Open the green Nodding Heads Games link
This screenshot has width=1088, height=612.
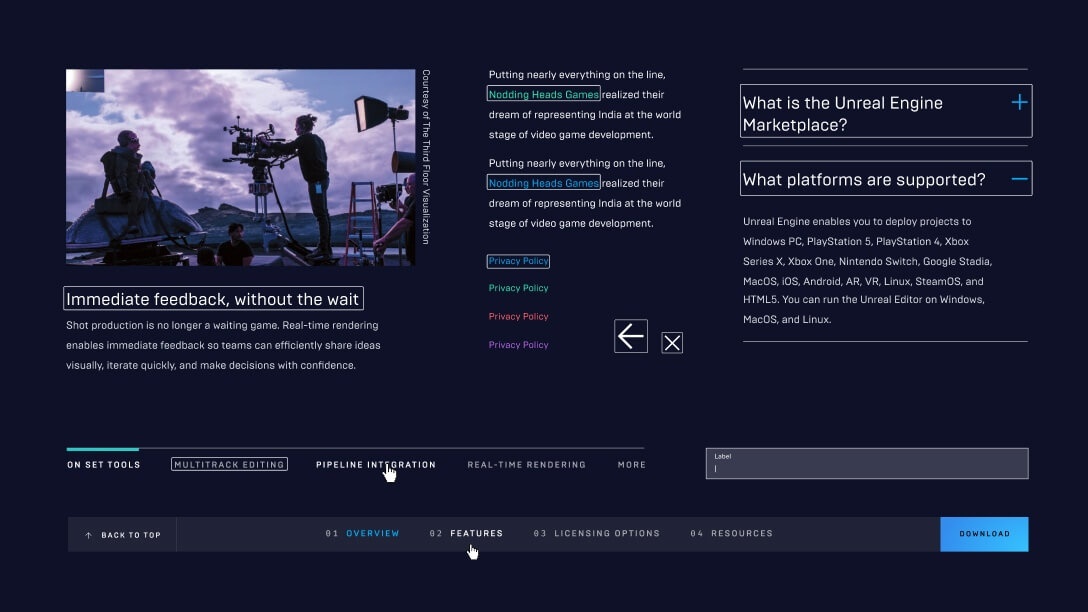543,95
